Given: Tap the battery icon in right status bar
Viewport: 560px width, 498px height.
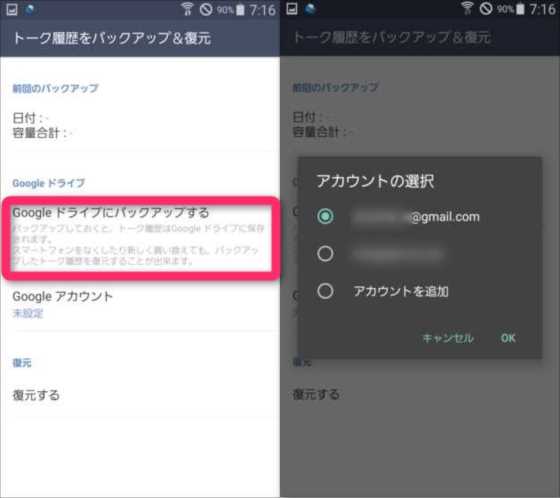Looking at the screenshot, I should [x=520, y=9].
